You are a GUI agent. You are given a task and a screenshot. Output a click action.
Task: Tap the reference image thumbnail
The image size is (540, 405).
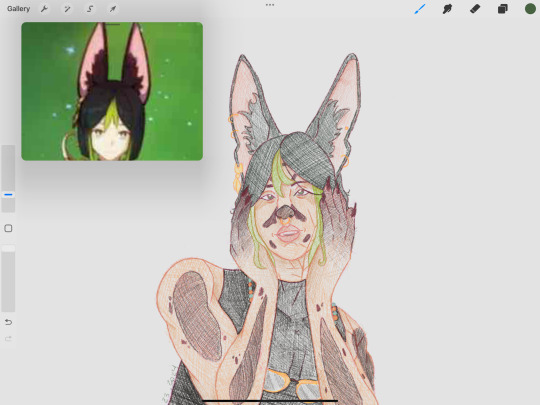(x=112, y=92)
